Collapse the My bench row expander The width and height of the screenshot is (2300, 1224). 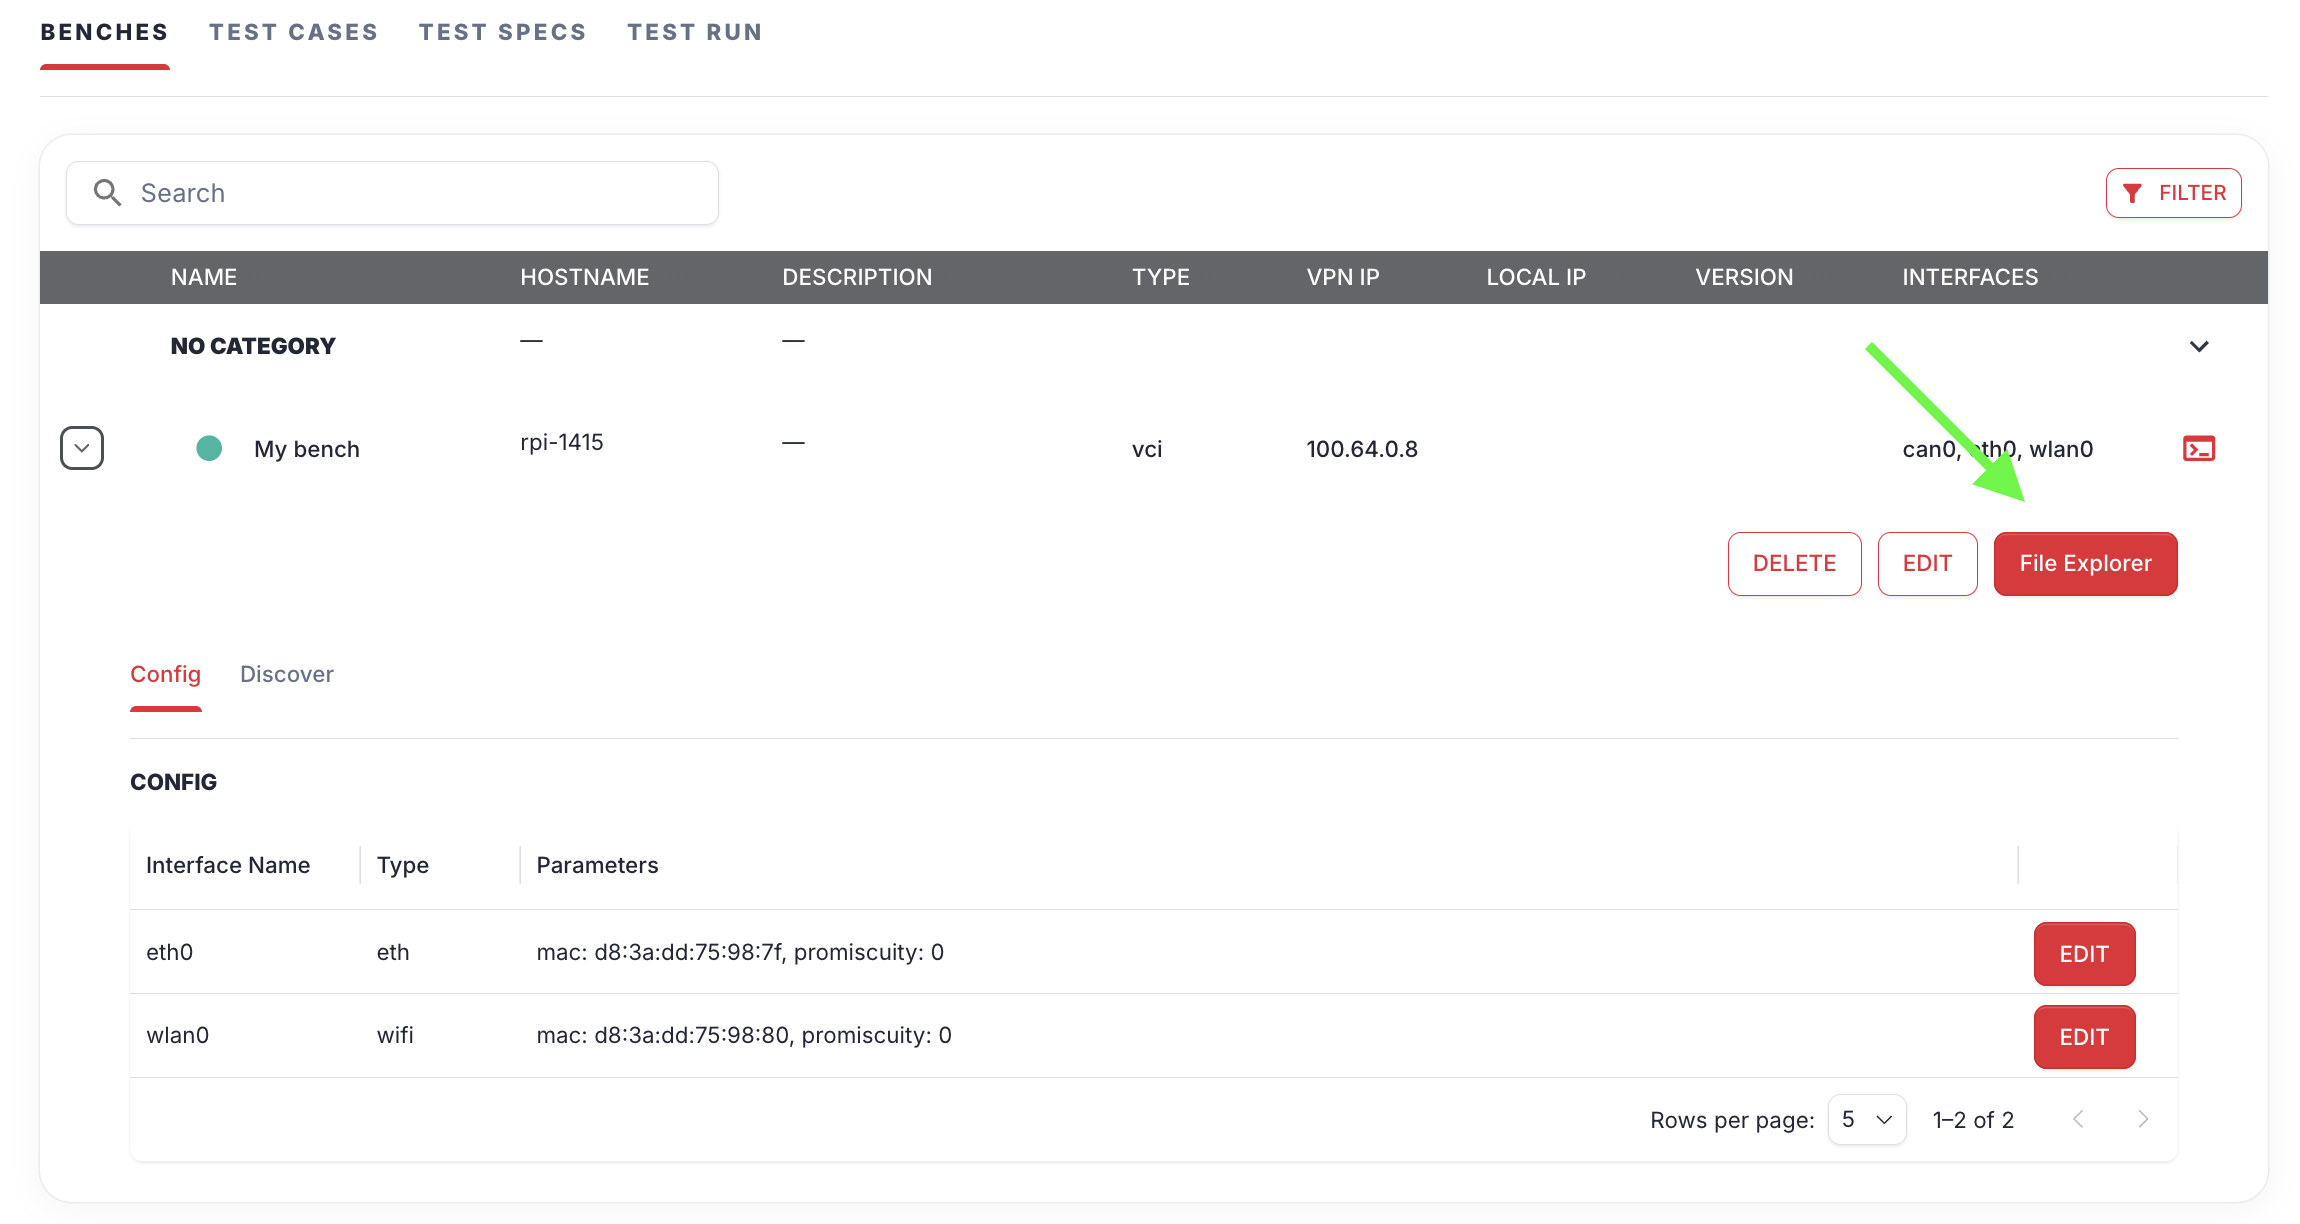pyautogui.click(x=82, y=448)
